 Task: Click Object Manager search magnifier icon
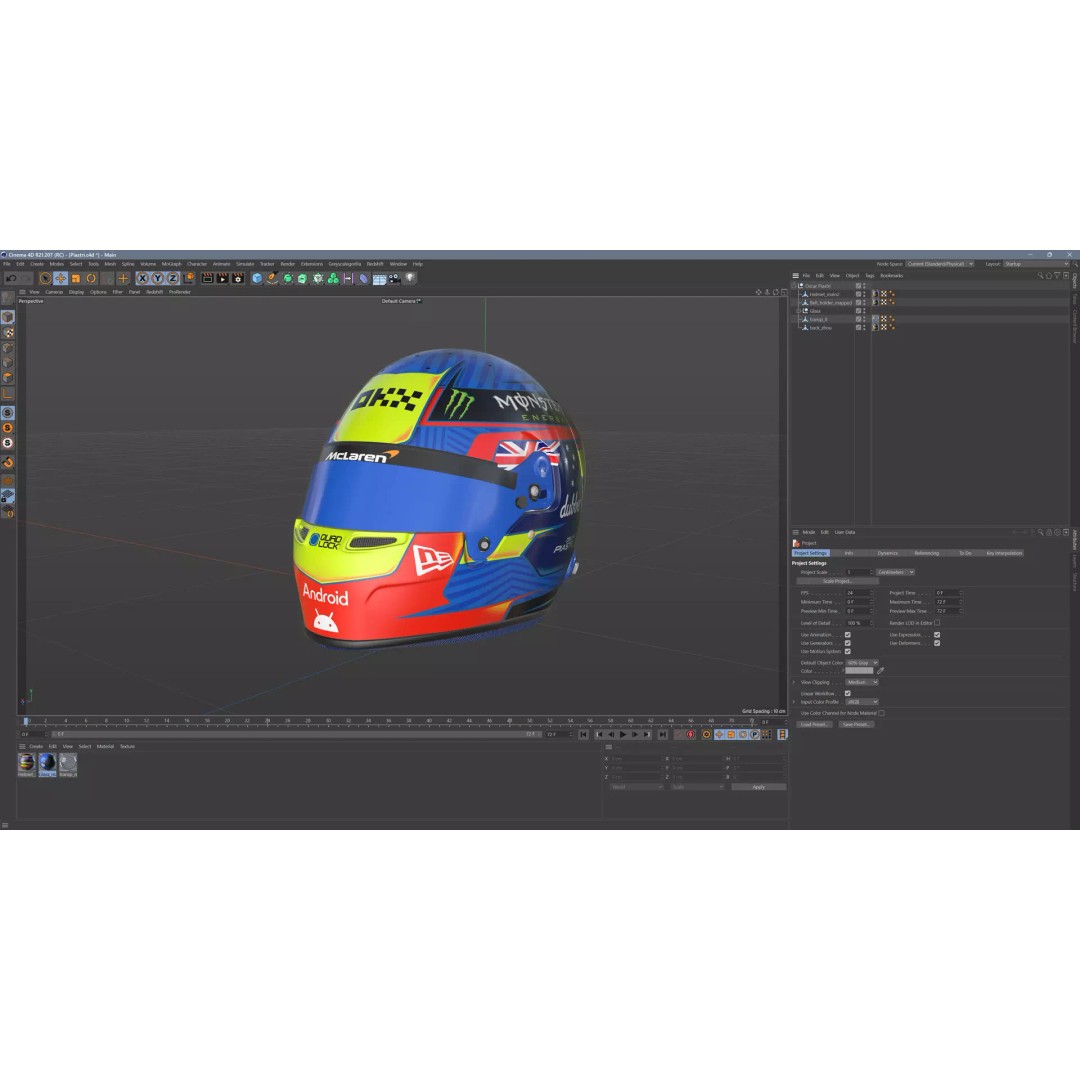[x=1040, y=276]
